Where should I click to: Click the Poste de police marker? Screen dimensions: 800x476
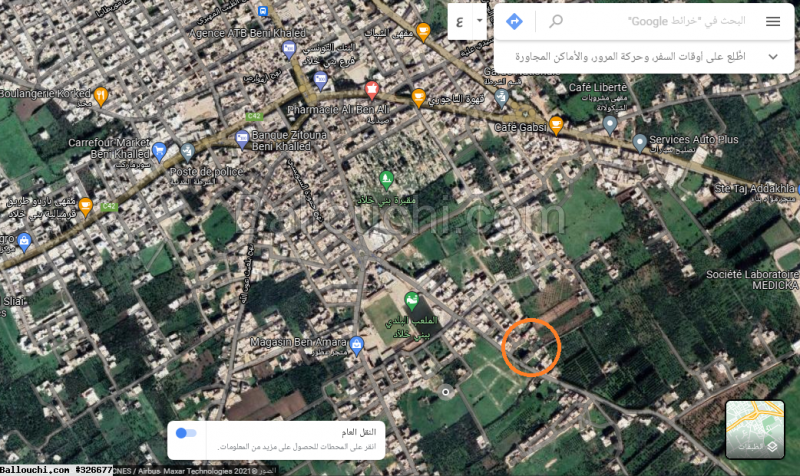click(187, 152)
